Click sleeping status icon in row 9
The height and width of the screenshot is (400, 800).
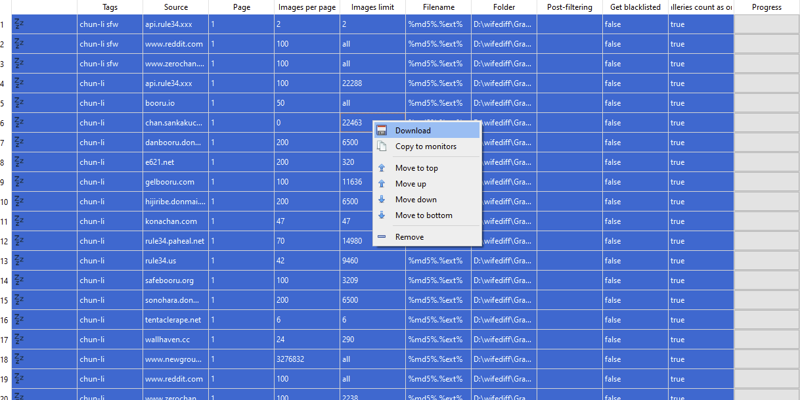pyautogui.click(x=19, y=182)
